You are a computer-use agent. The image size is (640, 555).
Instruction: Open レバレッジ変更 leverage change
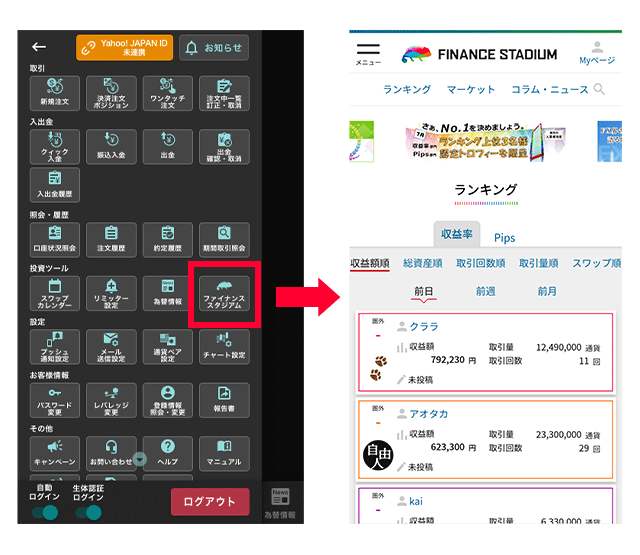(112, 400)
